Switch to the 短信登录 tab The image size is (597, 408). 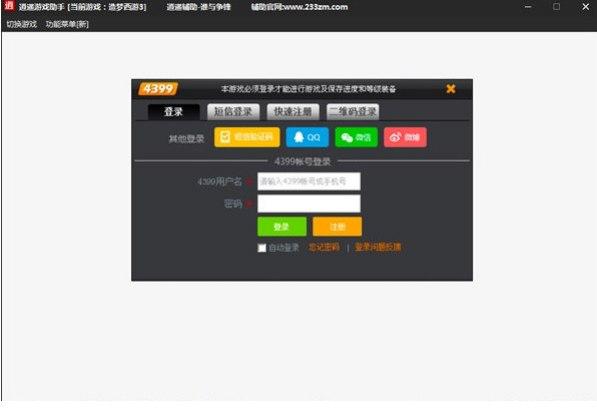pos(233,112)
